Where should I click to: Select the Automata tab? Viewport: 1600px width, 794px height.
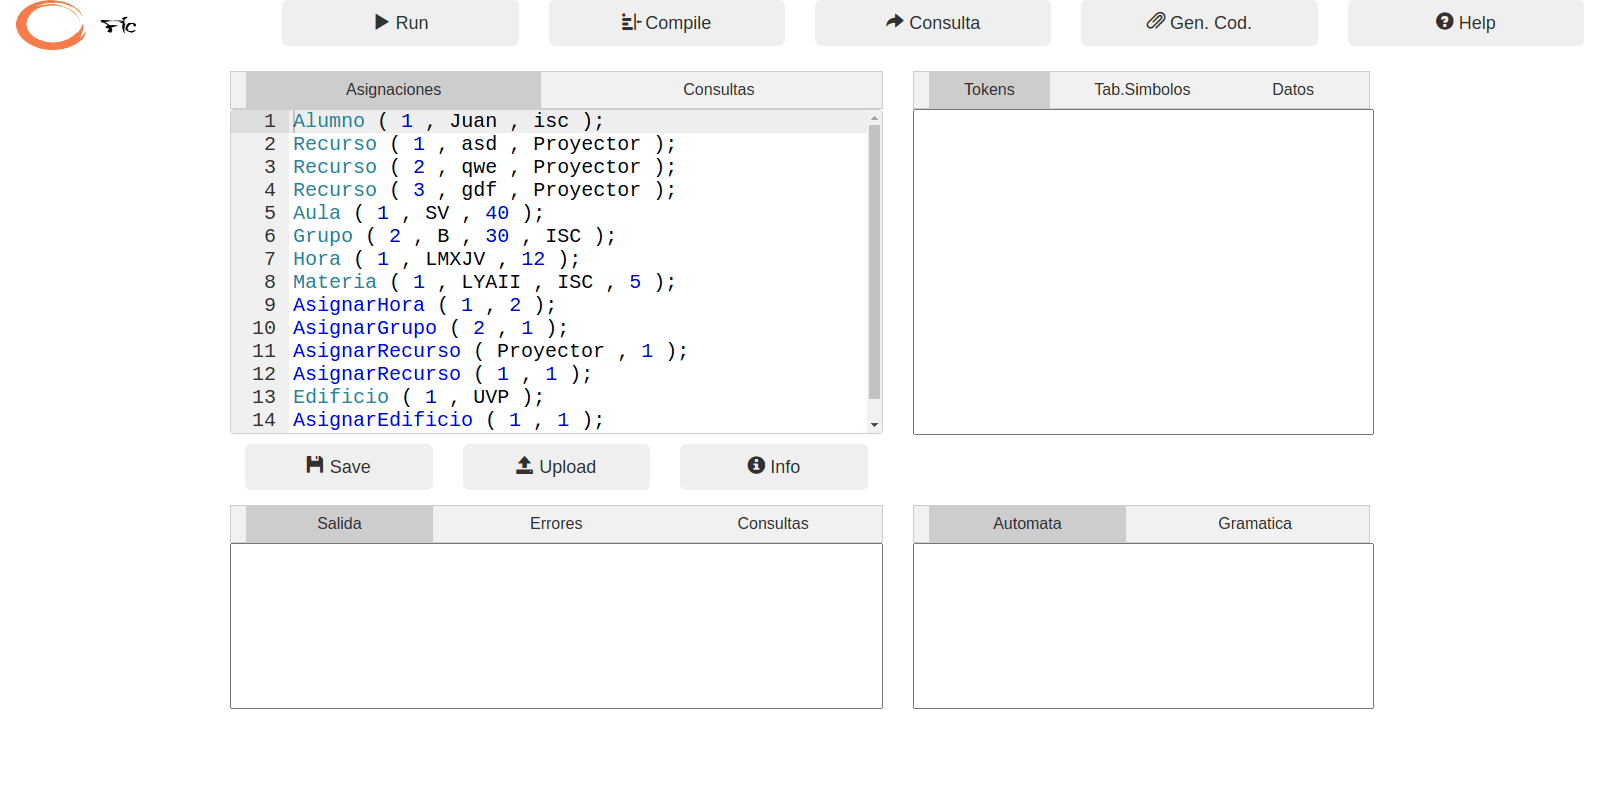[1027, 524]
